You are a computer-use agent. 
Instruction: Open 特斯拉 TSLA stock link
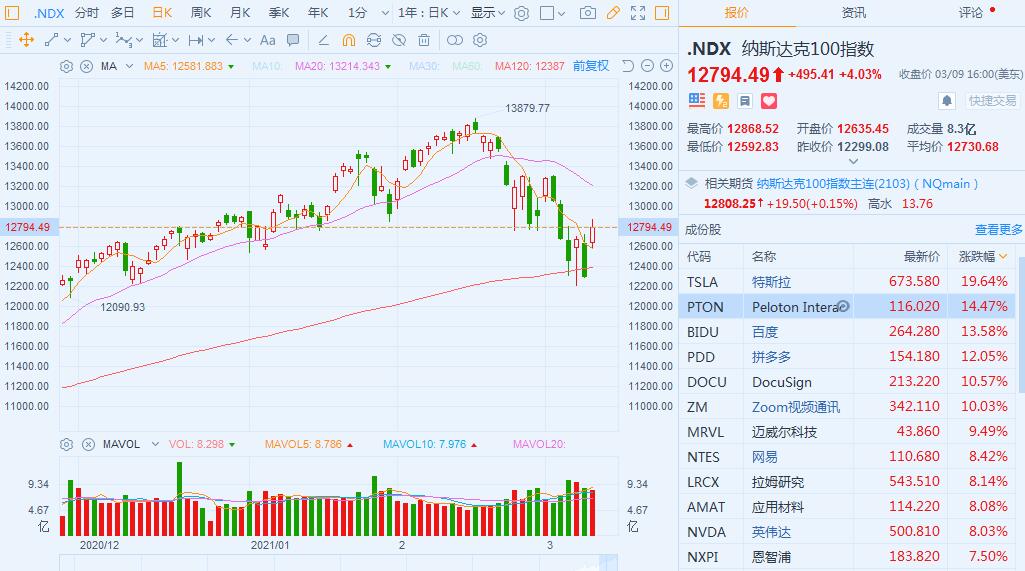pos(771,282)
